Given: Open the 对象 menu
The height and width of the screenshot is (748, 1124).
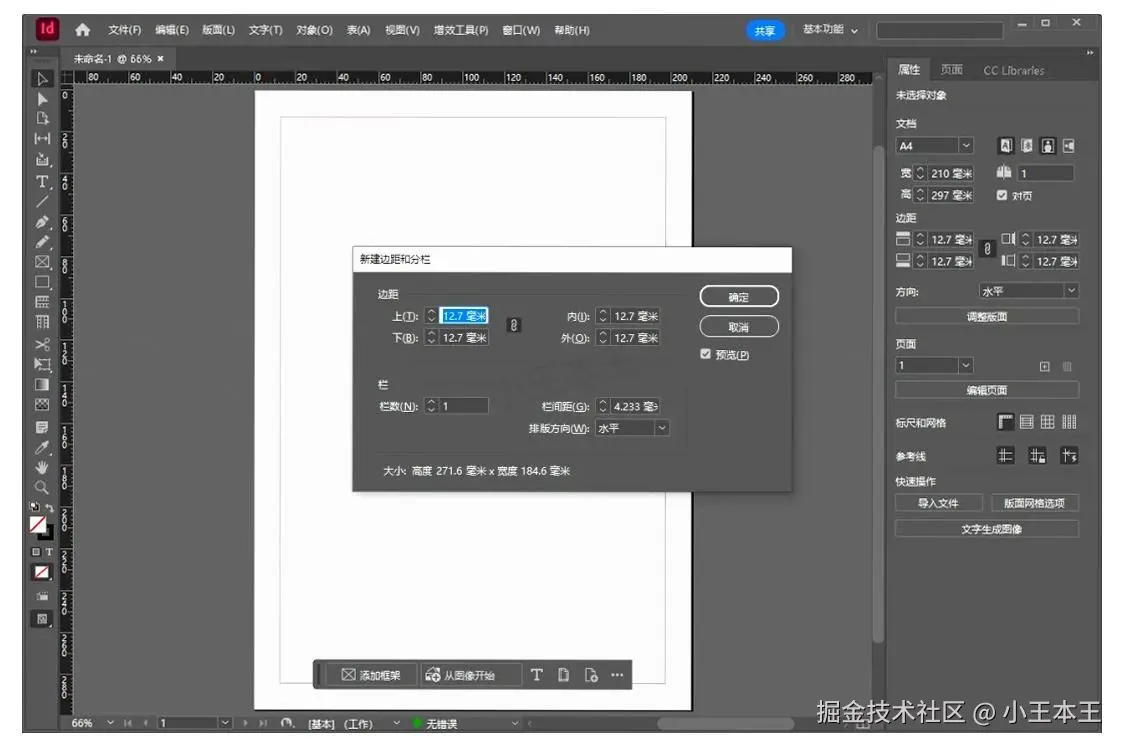Looking at the screenshot, I should click(315, 30).
